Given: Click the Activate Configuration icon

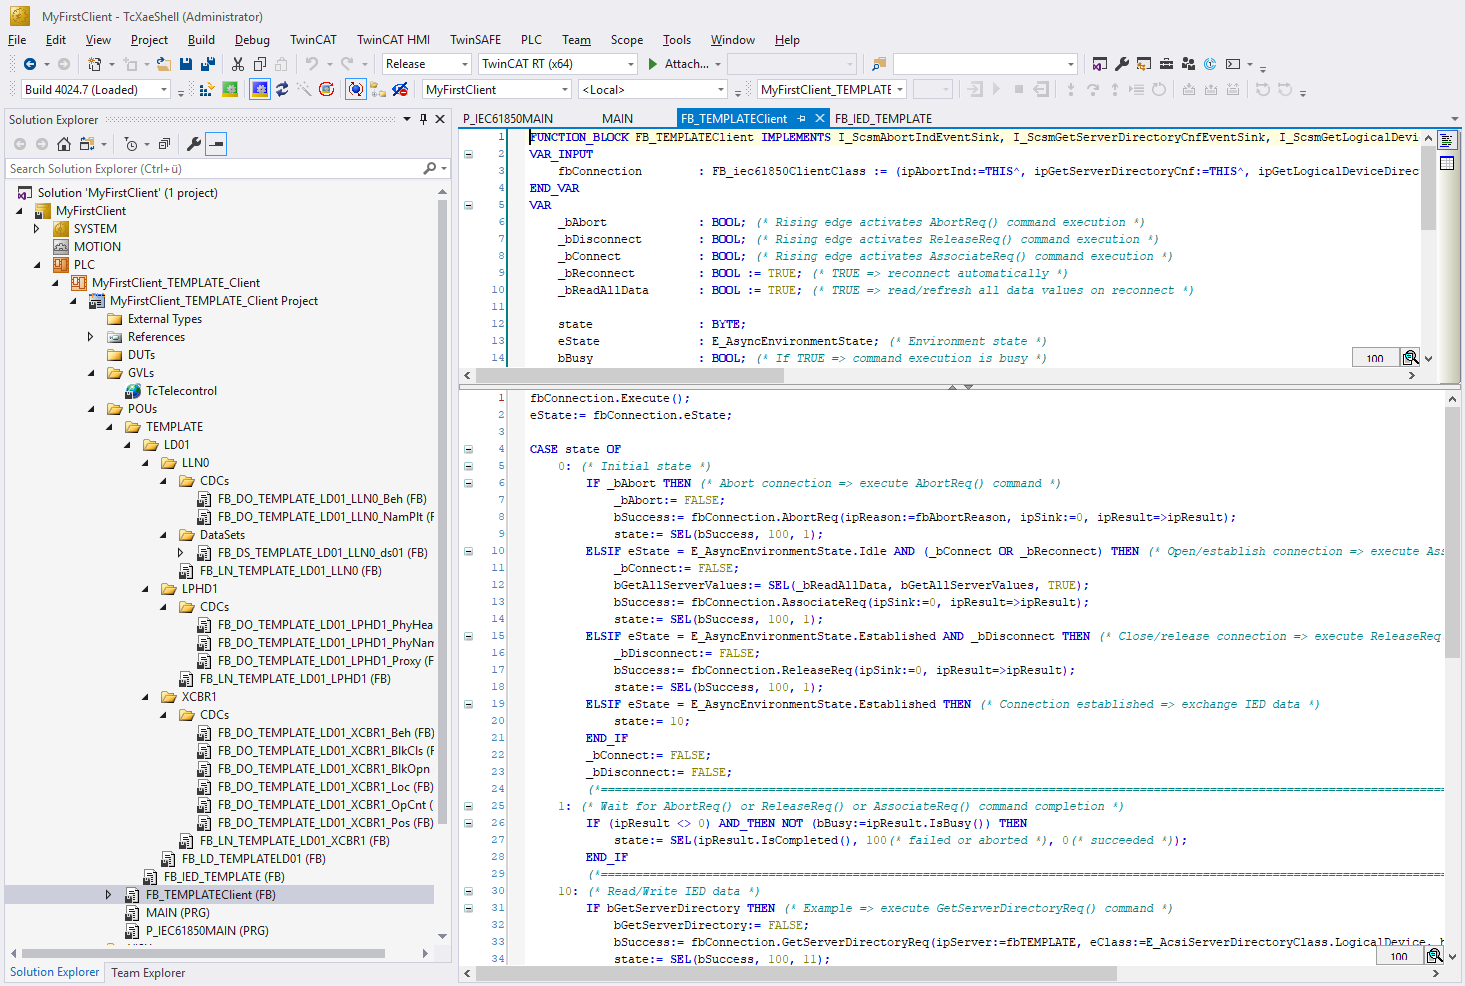Looking at the screenshot, I should (207, 89).
